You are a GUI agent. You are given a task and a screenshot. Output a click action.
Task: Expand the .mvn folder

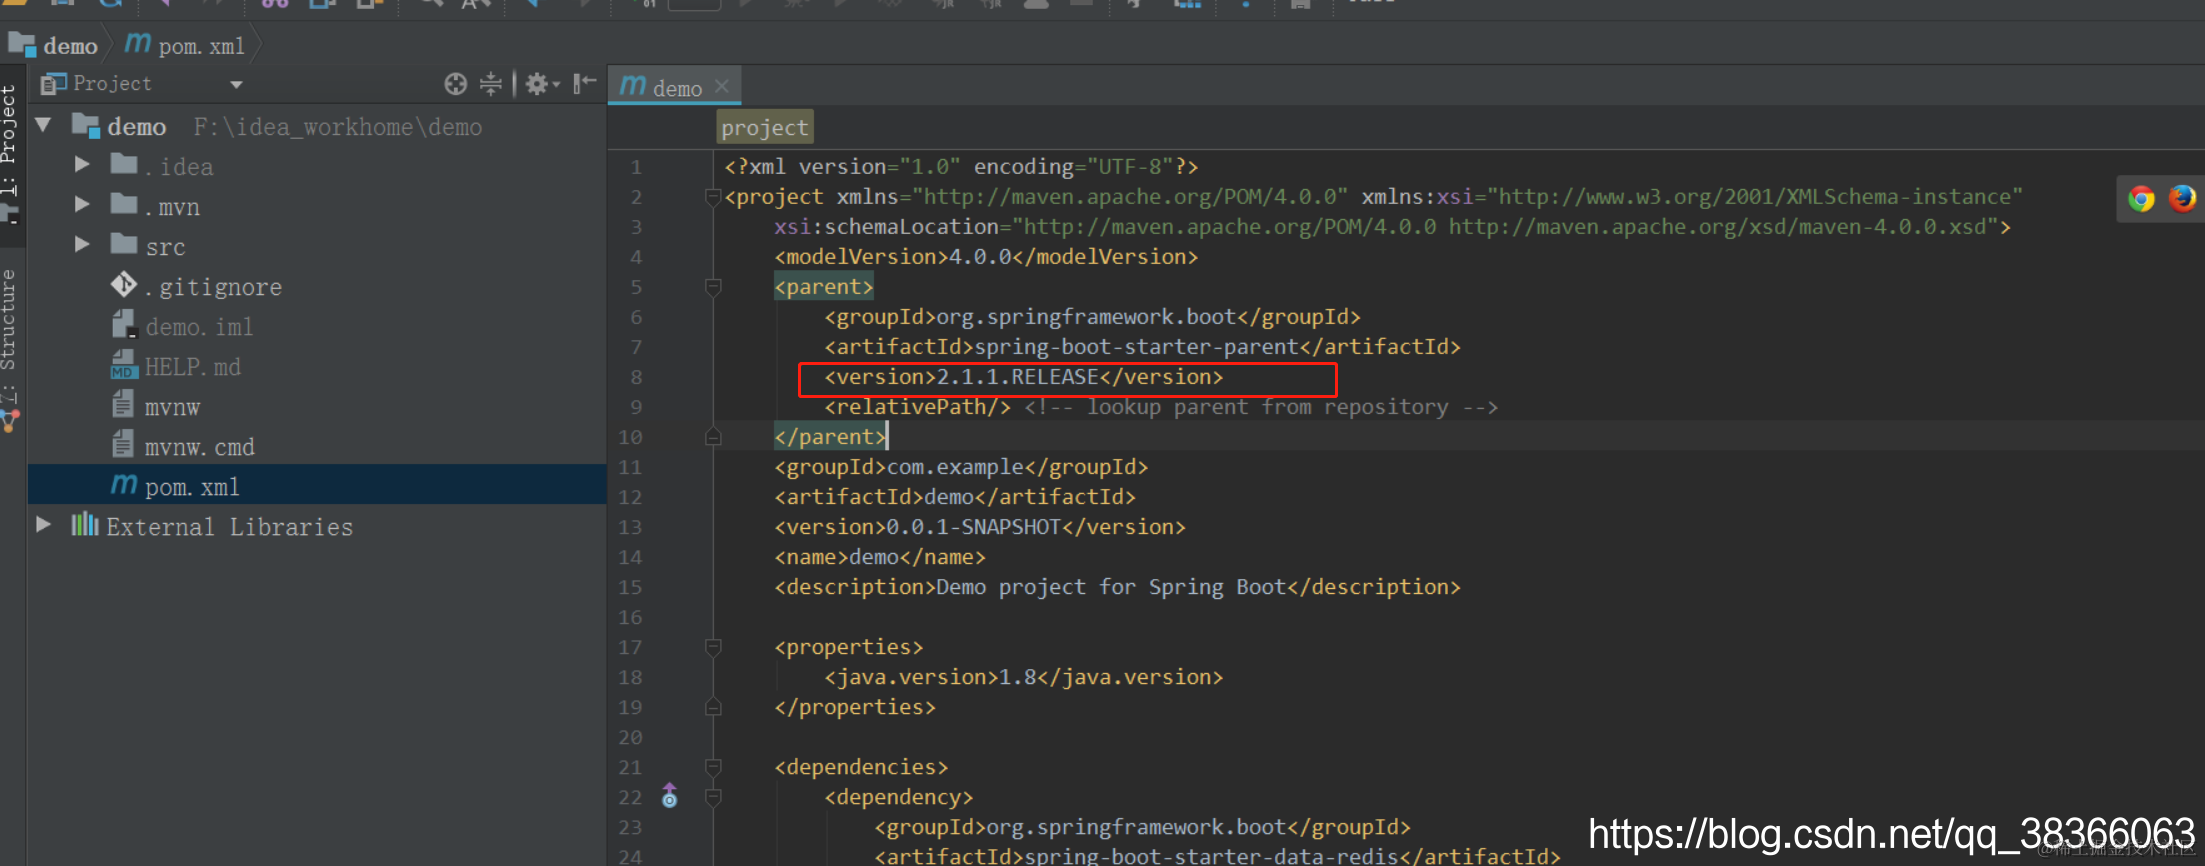point(83,205)
